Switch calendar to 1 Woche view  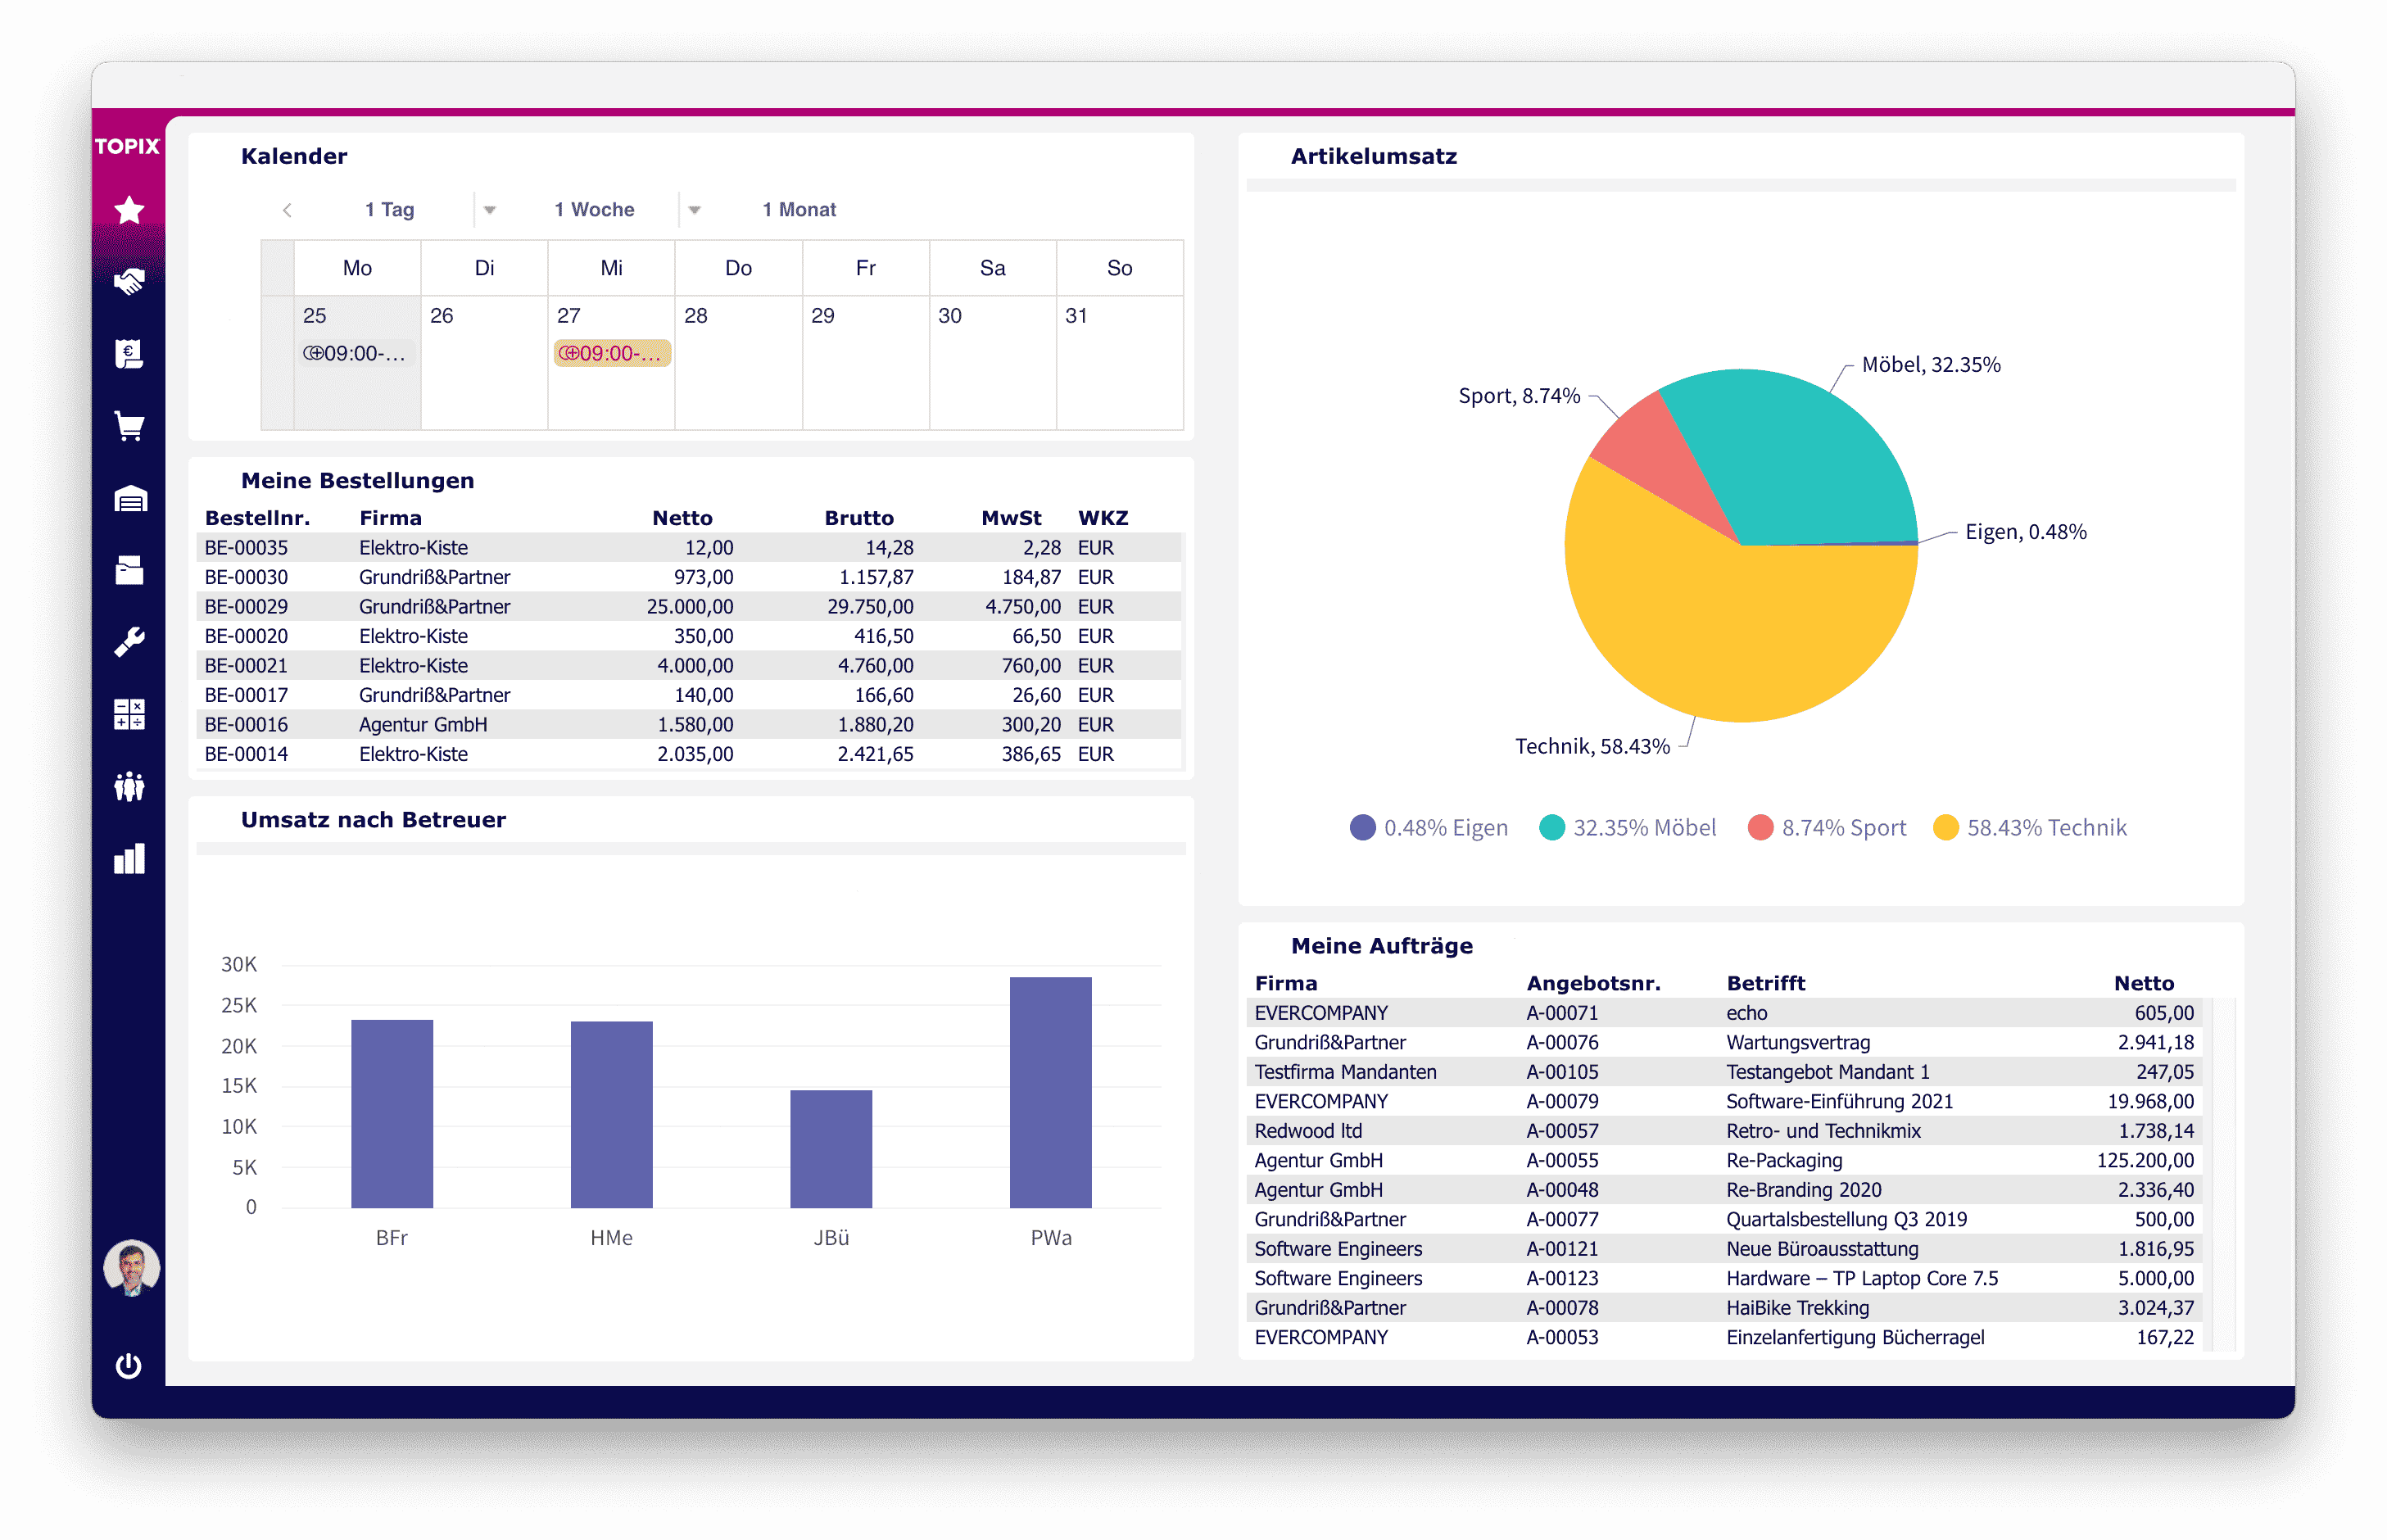coord(594,210)
